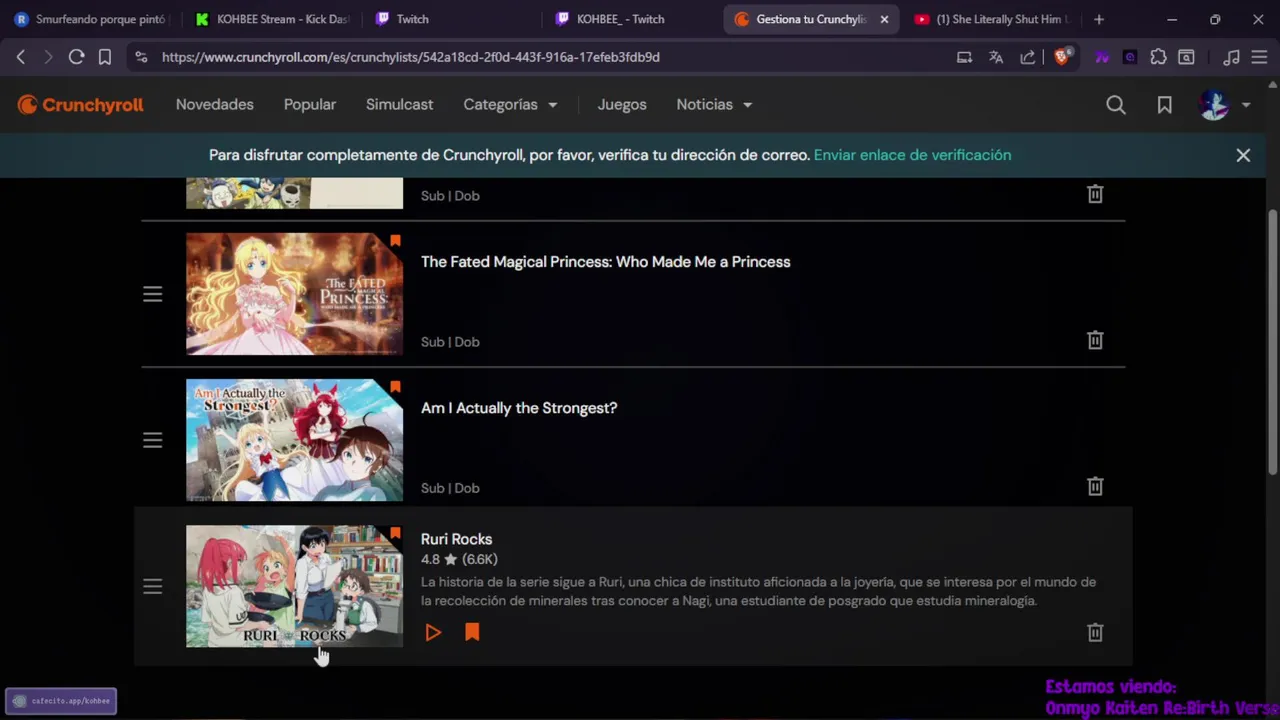Open the Novedades menu item
This screenshot has width=1280, height=720.
215,105
